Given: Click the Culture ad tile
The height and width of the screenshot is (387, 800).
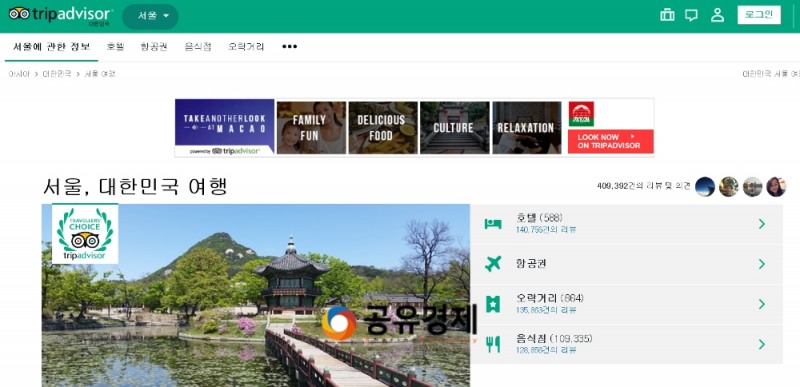Looking at the screenshot, I should pos(455,127).
